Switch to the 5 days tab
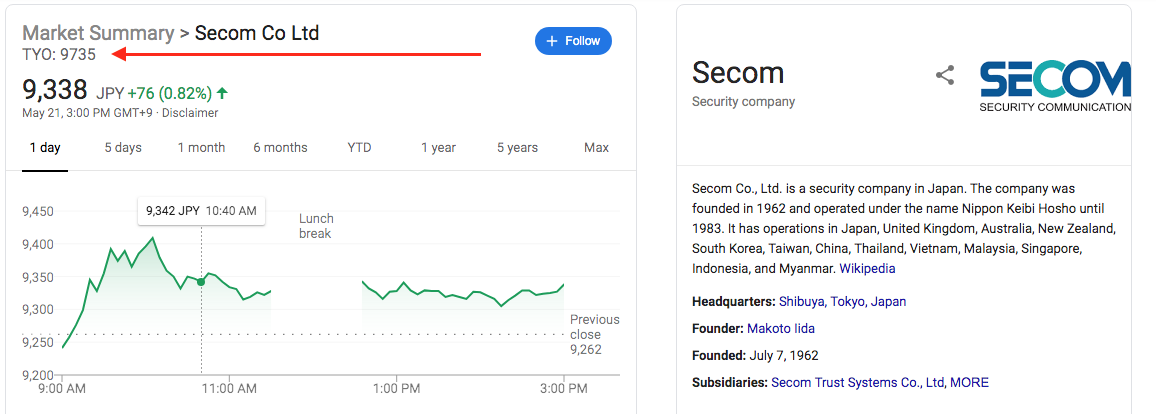The height and width of the screenshot is (414, 1156). [123, 147]
